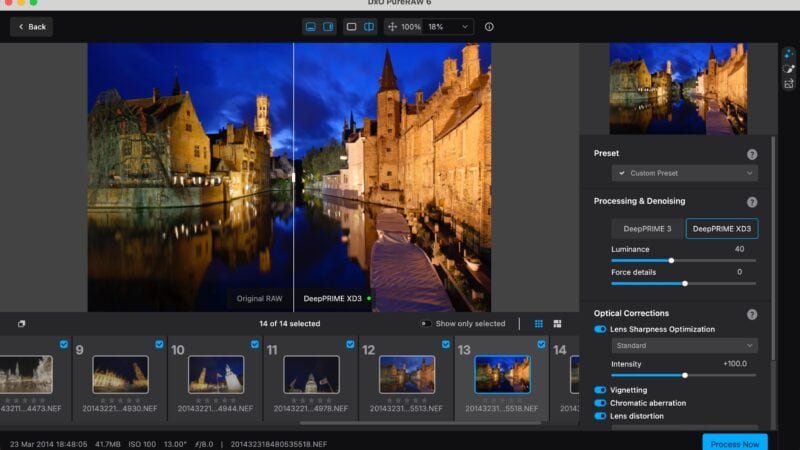Click the detach filmstrip window icon
This screenshot has width=800, height=450.
21,323
